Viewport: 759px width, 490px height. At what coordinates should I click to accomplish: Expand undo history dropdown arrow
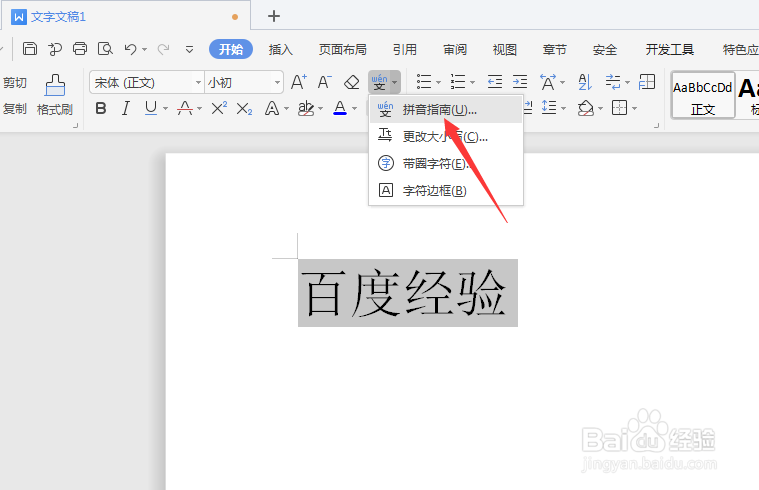(144, 49)
